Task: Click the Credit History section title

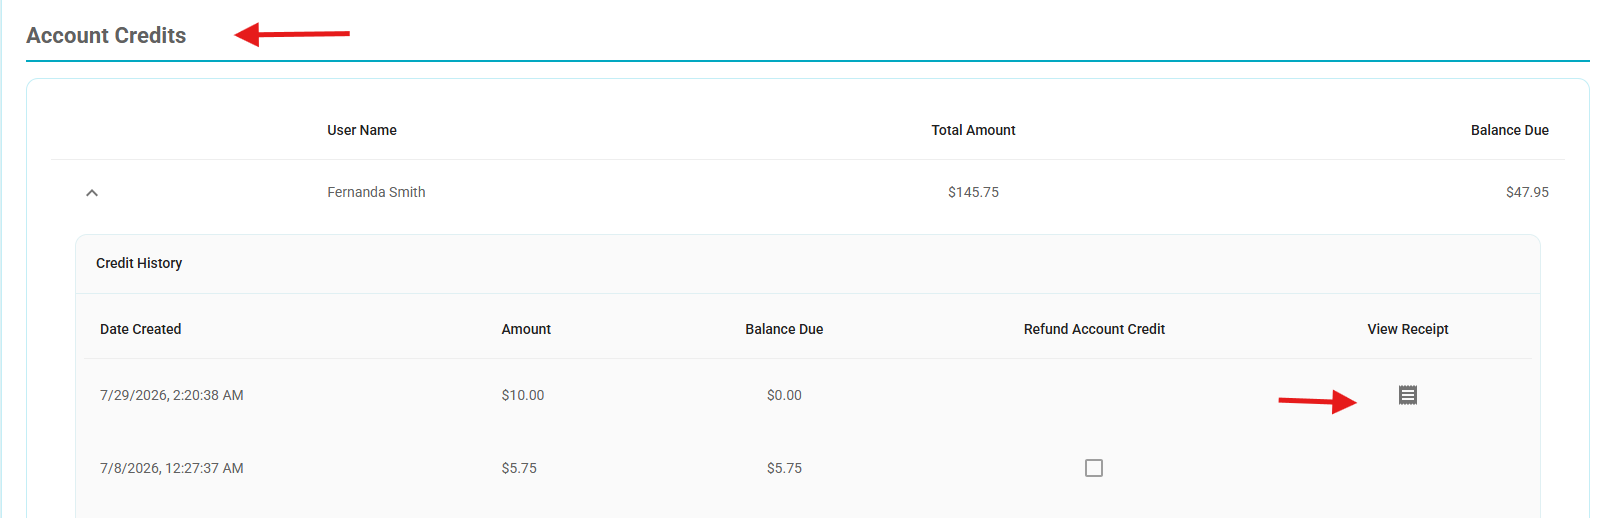Action: tap(139, 263)
